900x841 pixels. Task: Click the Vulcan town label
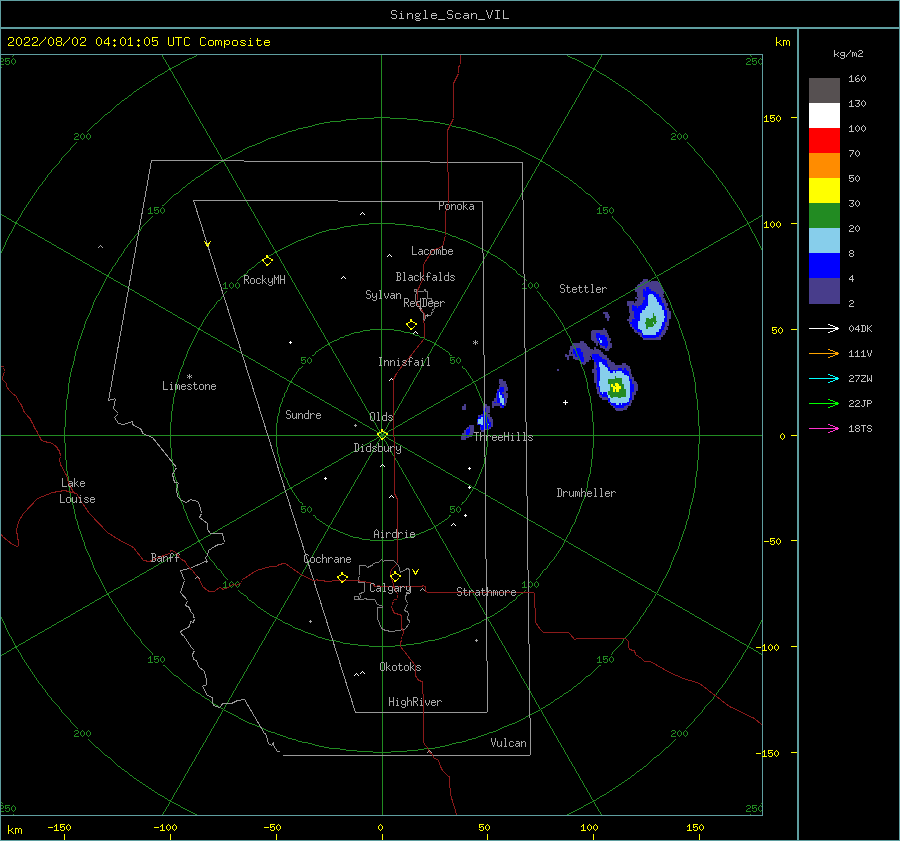click(509, 743)
